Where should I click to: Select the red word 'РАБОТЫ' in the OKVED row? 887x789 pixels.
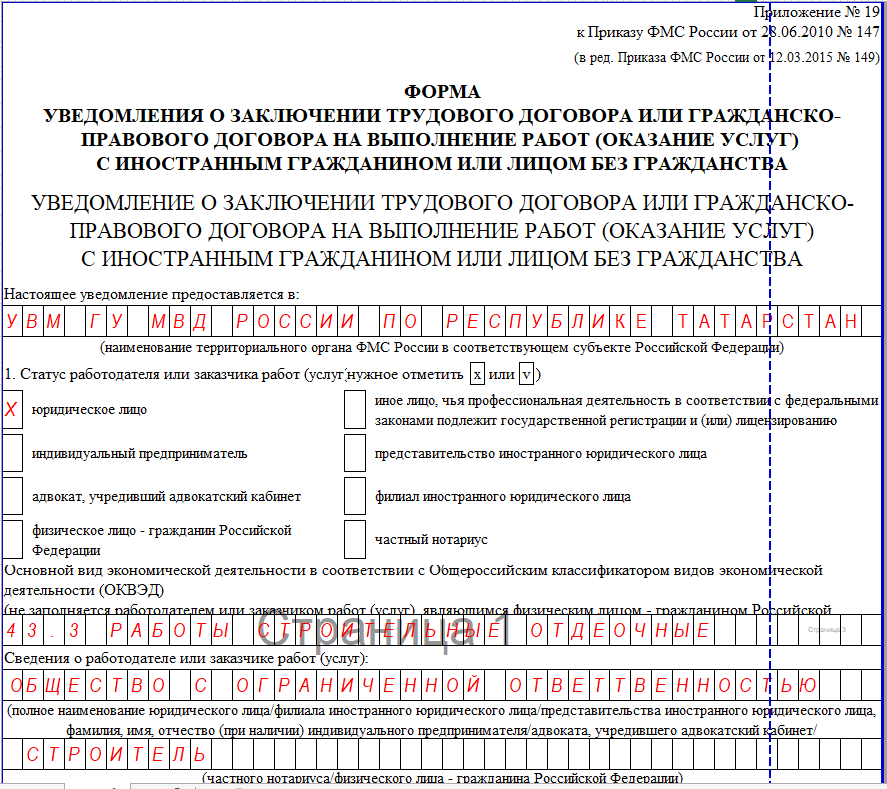pyautogui.click(x=170, y=630)
